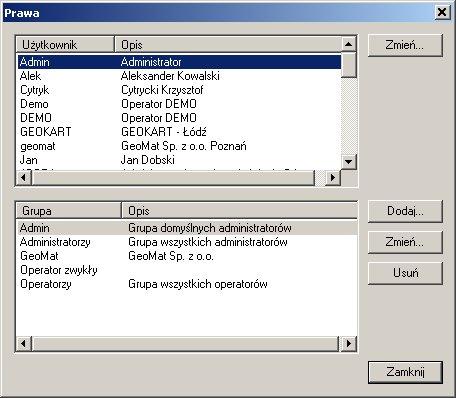Click the left arrow of the groups list horizontal scrollbar
Viewport: 456px width, 398px height.
(x=24, y=343)
